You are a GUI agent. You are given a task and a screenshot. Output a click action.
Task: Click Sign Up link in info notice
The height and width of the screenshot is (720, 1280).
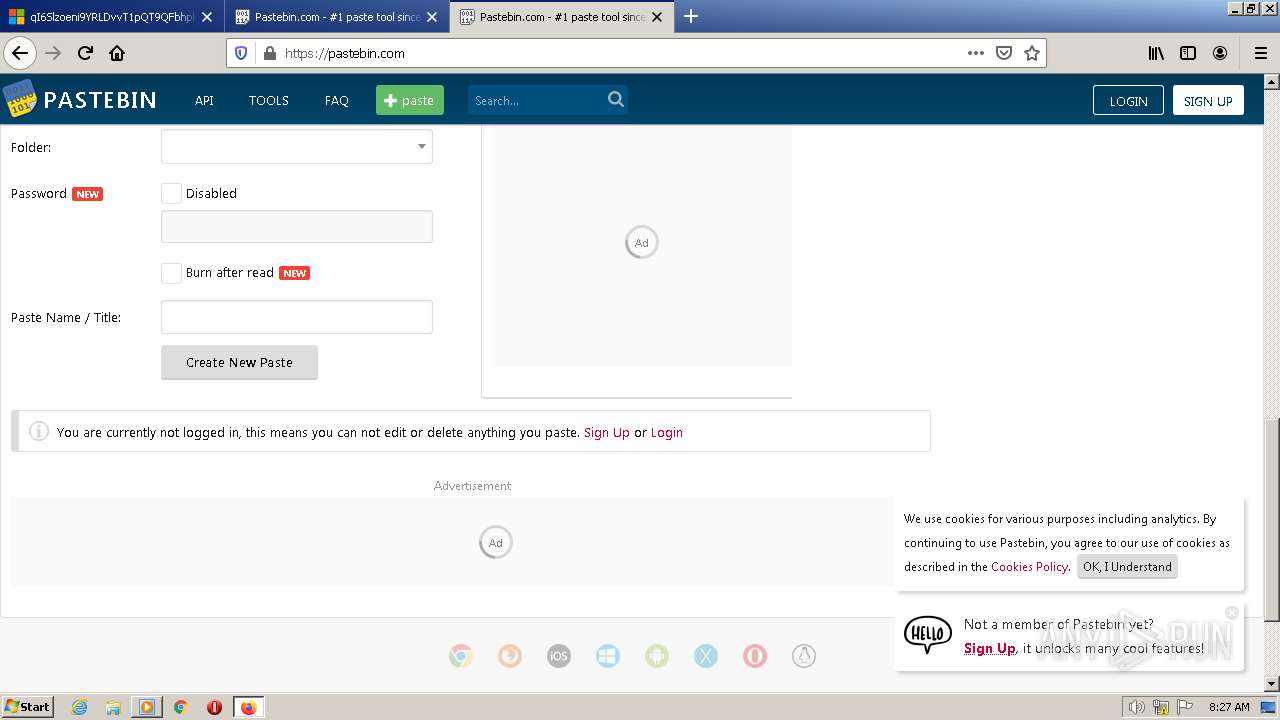tap(607, 432)
